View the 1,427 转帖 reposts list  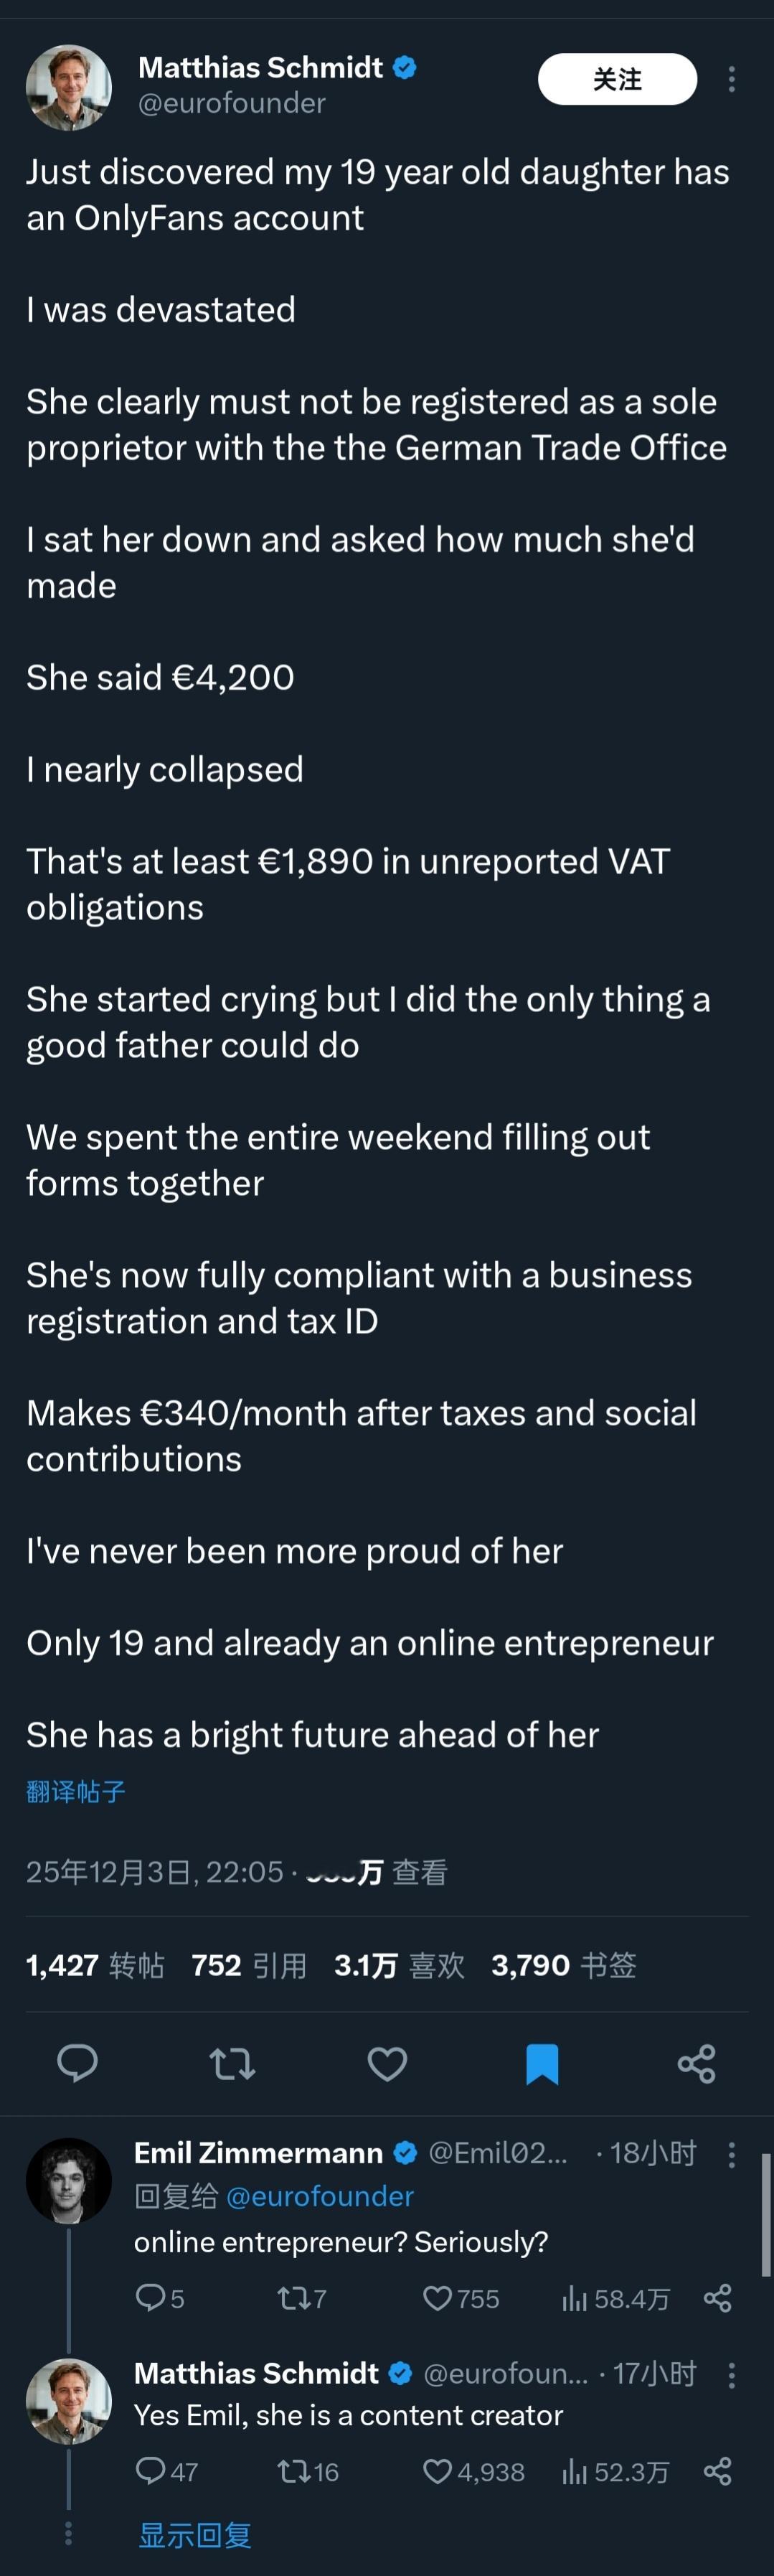[95, 1965]
